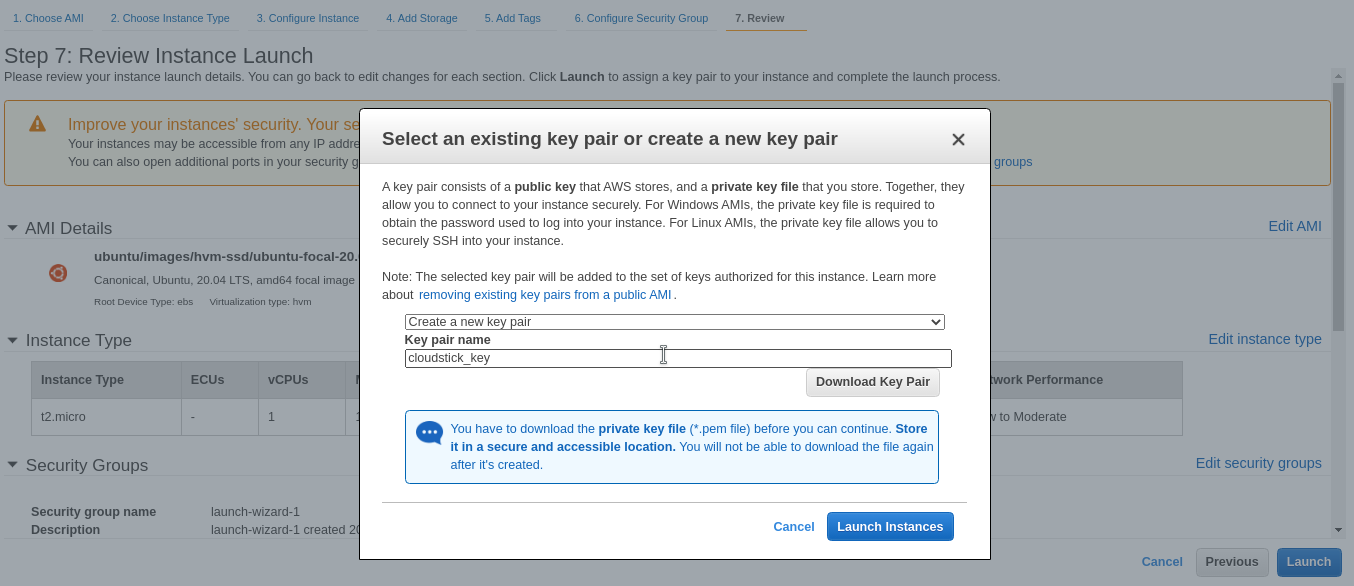Click the Key pair name input field
Screen dimensions: 1354x586
[677, 358]
